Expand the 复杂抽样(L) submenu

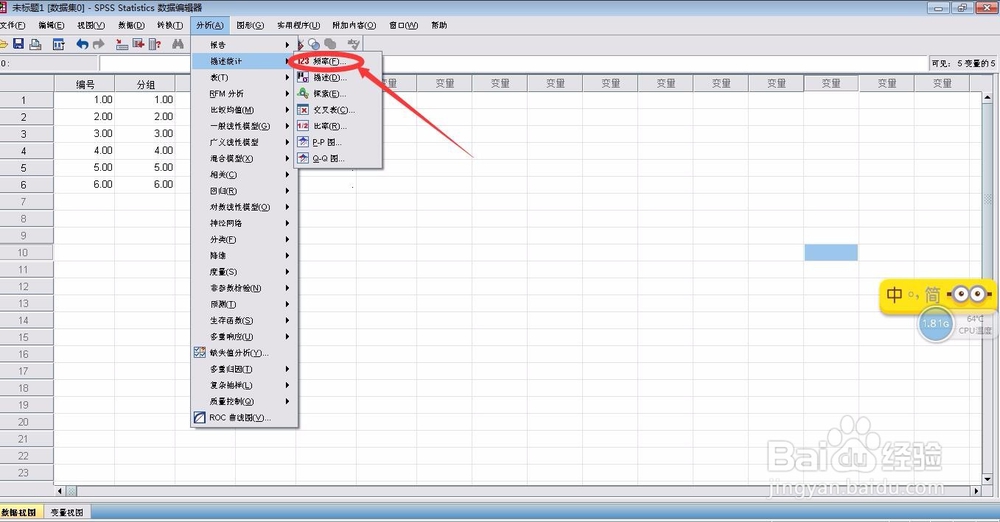coord(244,385)
